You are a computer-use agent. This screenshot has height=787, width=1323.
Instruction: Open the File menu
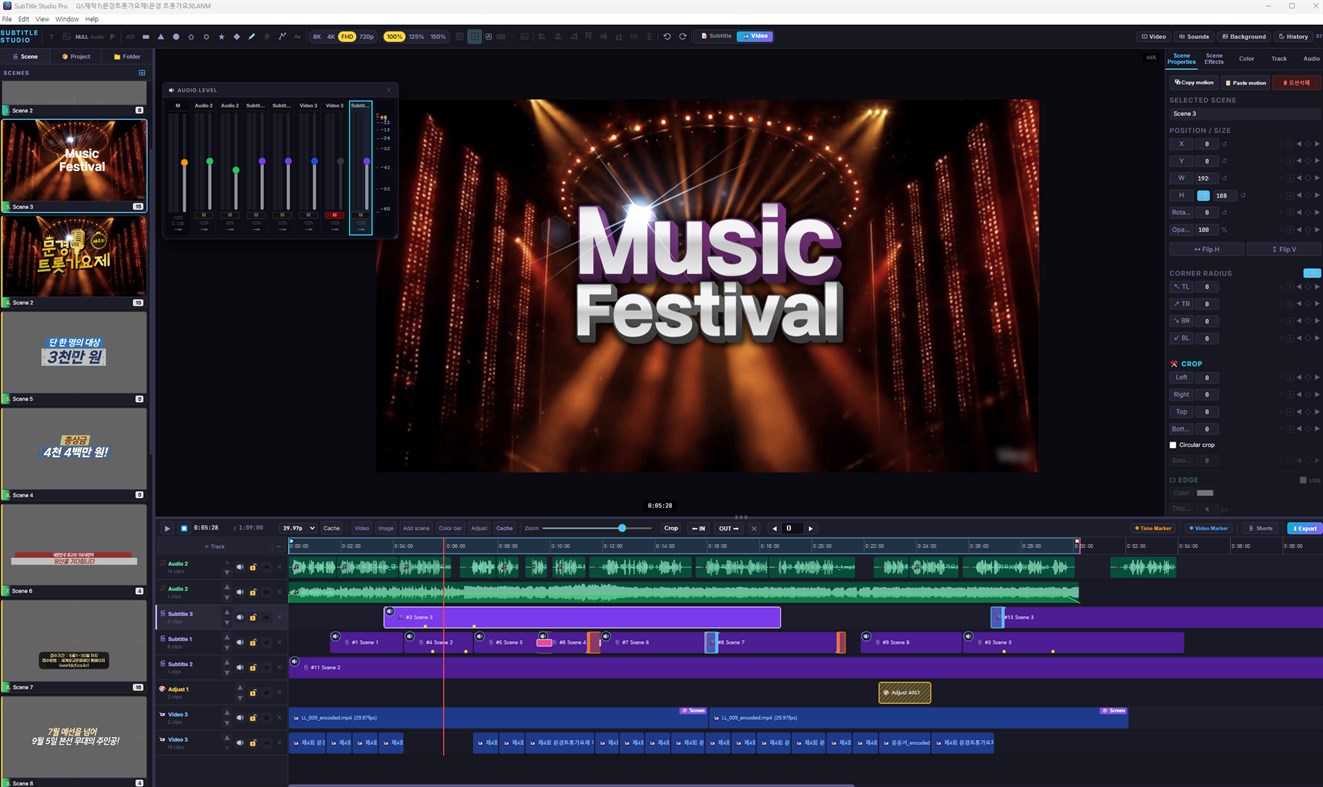[7, 19]
